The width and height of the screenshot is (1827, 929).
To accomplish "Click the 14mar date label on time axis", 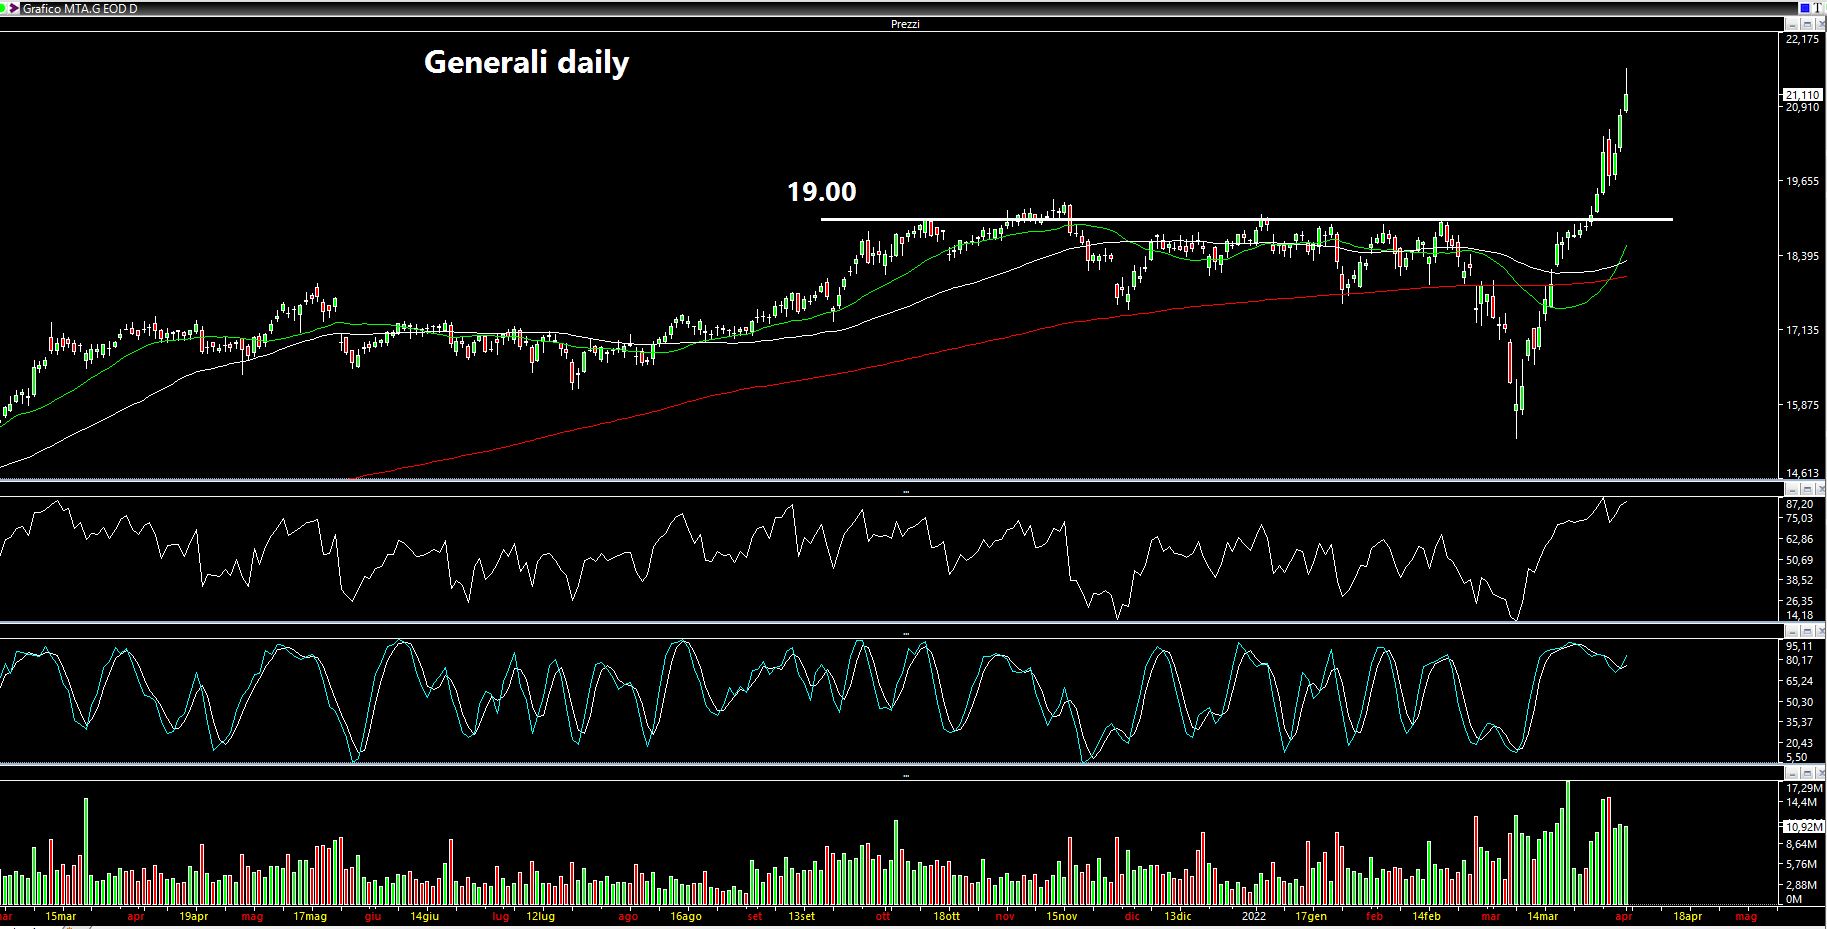I will click(x=1543, y=916).
